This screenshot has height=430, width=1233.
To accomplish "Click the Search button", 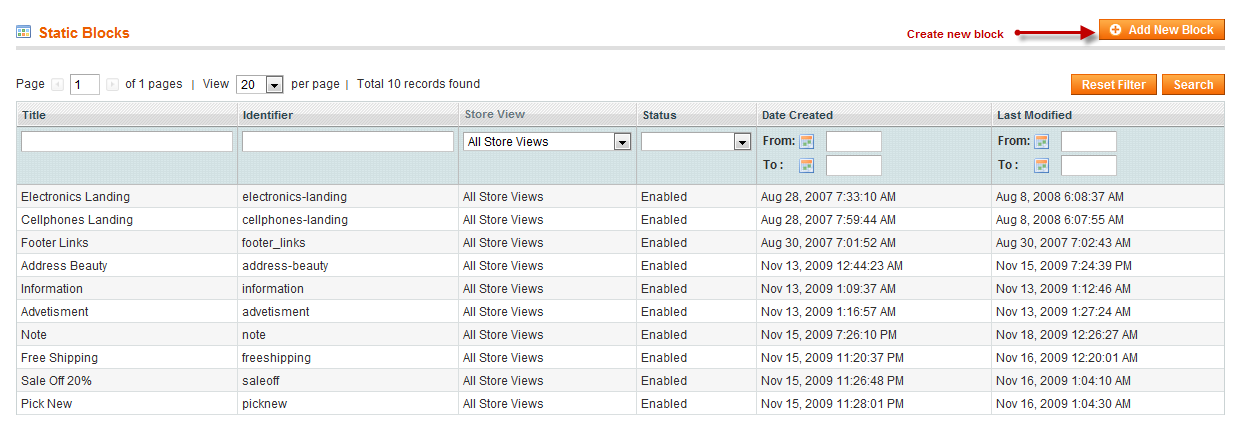I will tap(1193, 85).
